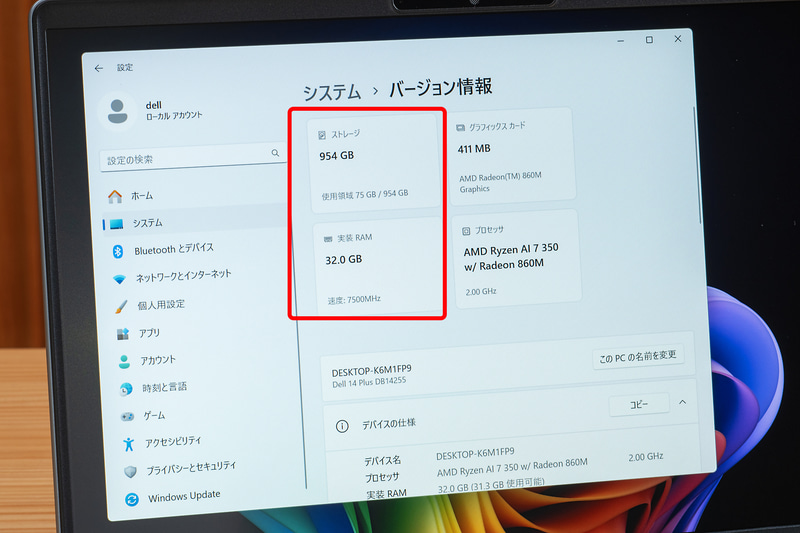Click the ストレージ card disk icon
This screenshot has height=533, width=800.
pos(322,135)
